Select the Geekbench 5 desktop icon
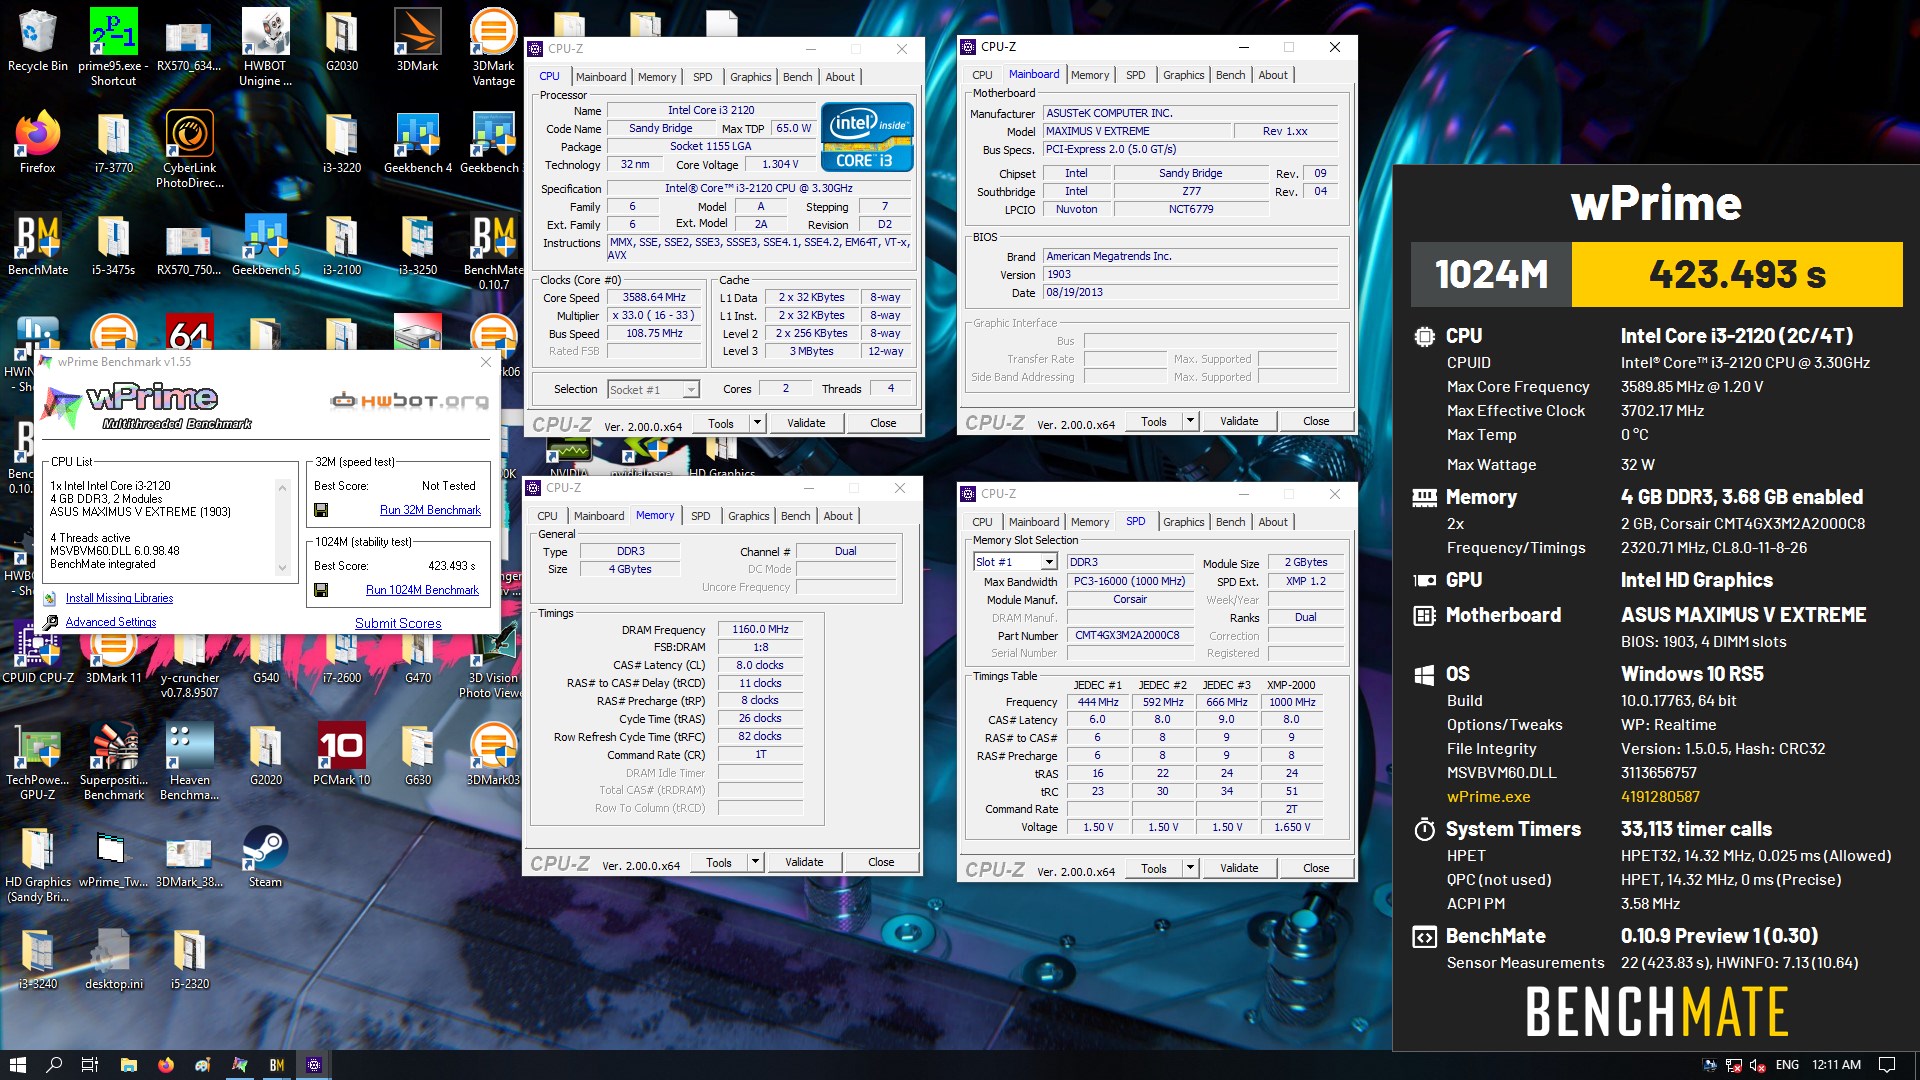The width and height of the screenshot is (1920, 1080). click(x=265, y=245)
